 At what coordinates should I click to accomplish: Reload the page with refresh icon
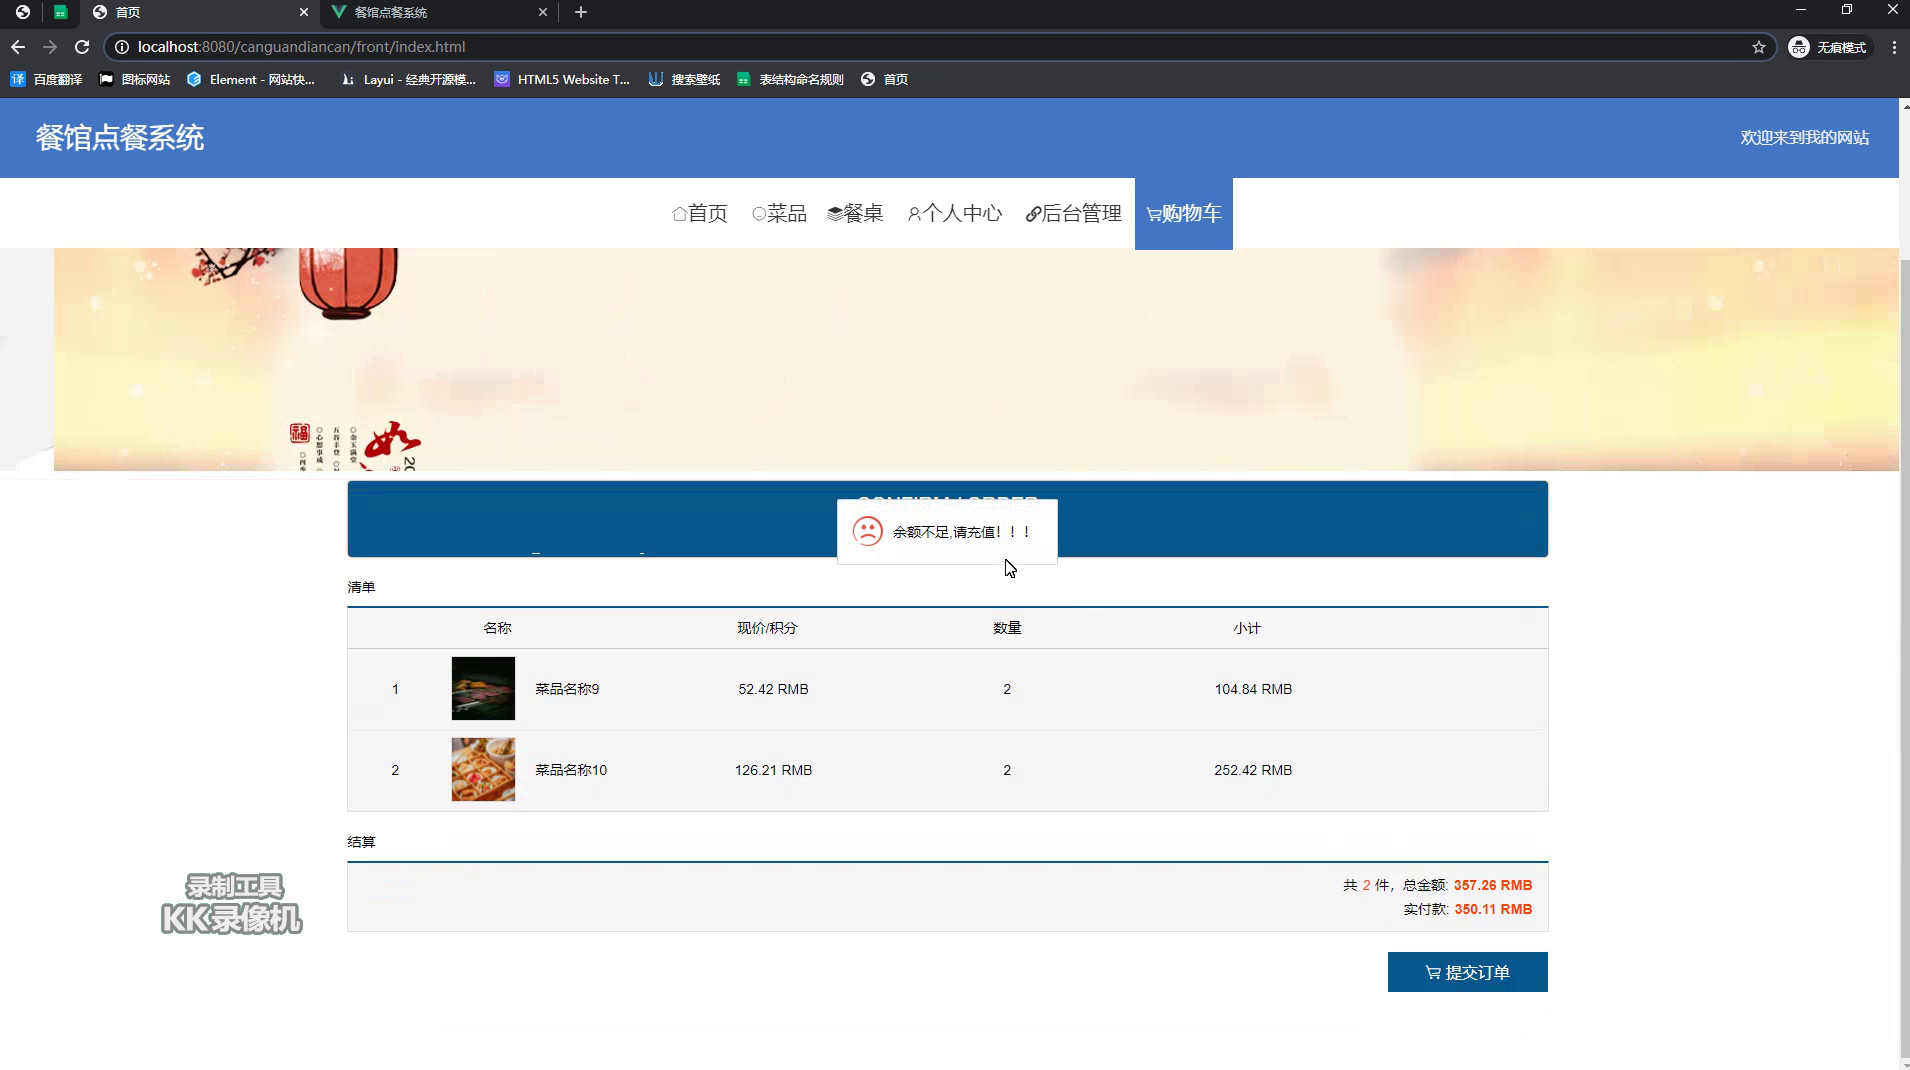click(x=82, y=47)
